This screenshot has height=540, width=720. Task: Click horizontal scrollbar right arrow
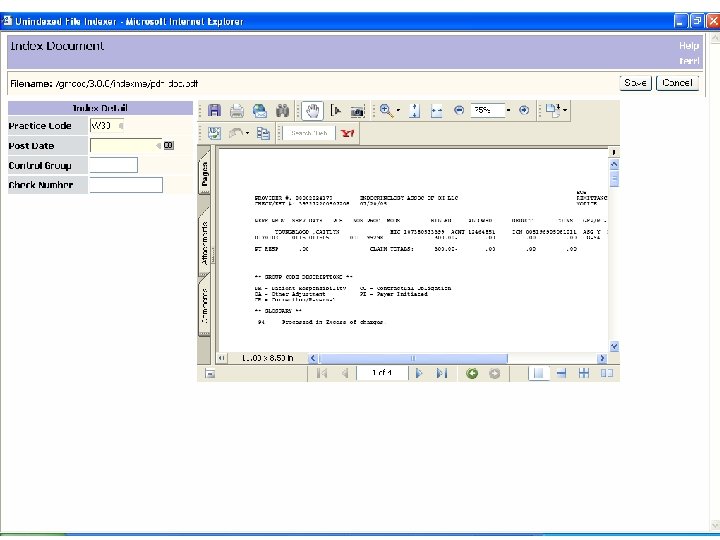[602, 358]
